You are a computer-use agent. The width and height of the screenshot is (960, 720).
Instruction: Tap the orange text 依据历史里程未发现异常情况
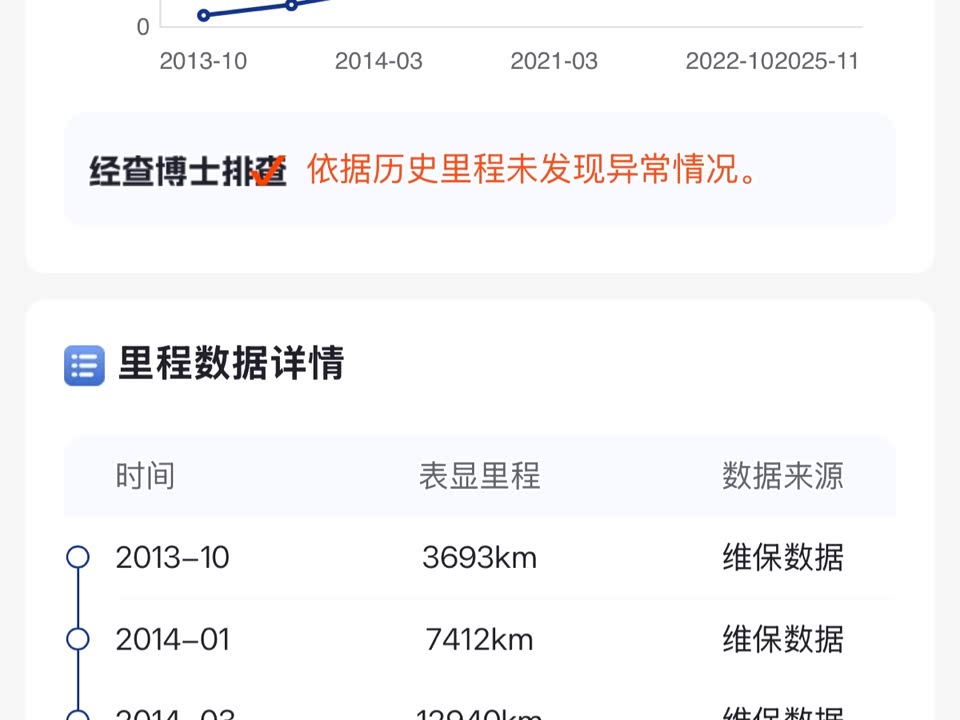coord(532,170)
